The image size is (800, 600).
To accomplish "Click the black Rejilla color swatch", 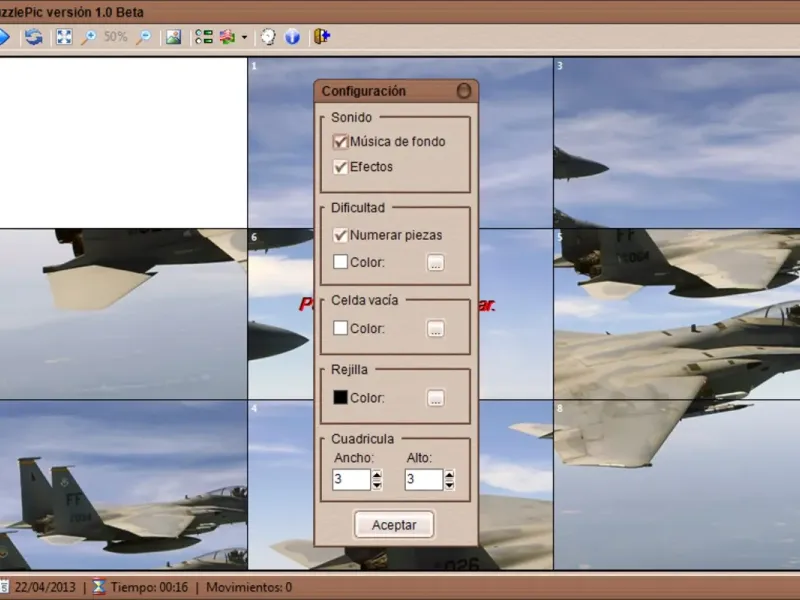I will [340, 397].
